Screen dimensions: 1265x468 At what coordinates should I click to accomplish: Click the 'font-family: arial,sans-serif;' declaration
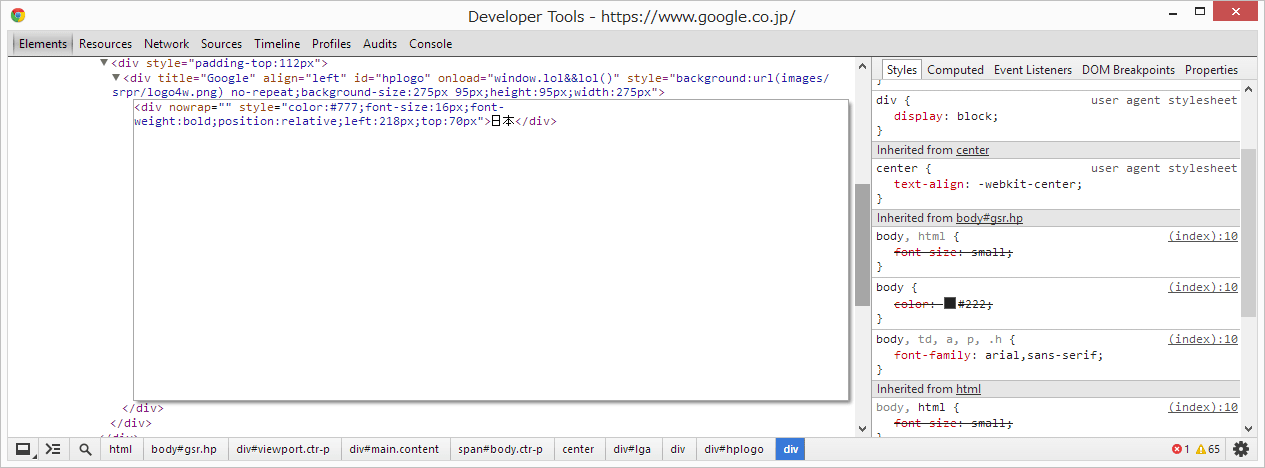pyautogui.click(x=999, y=355)
